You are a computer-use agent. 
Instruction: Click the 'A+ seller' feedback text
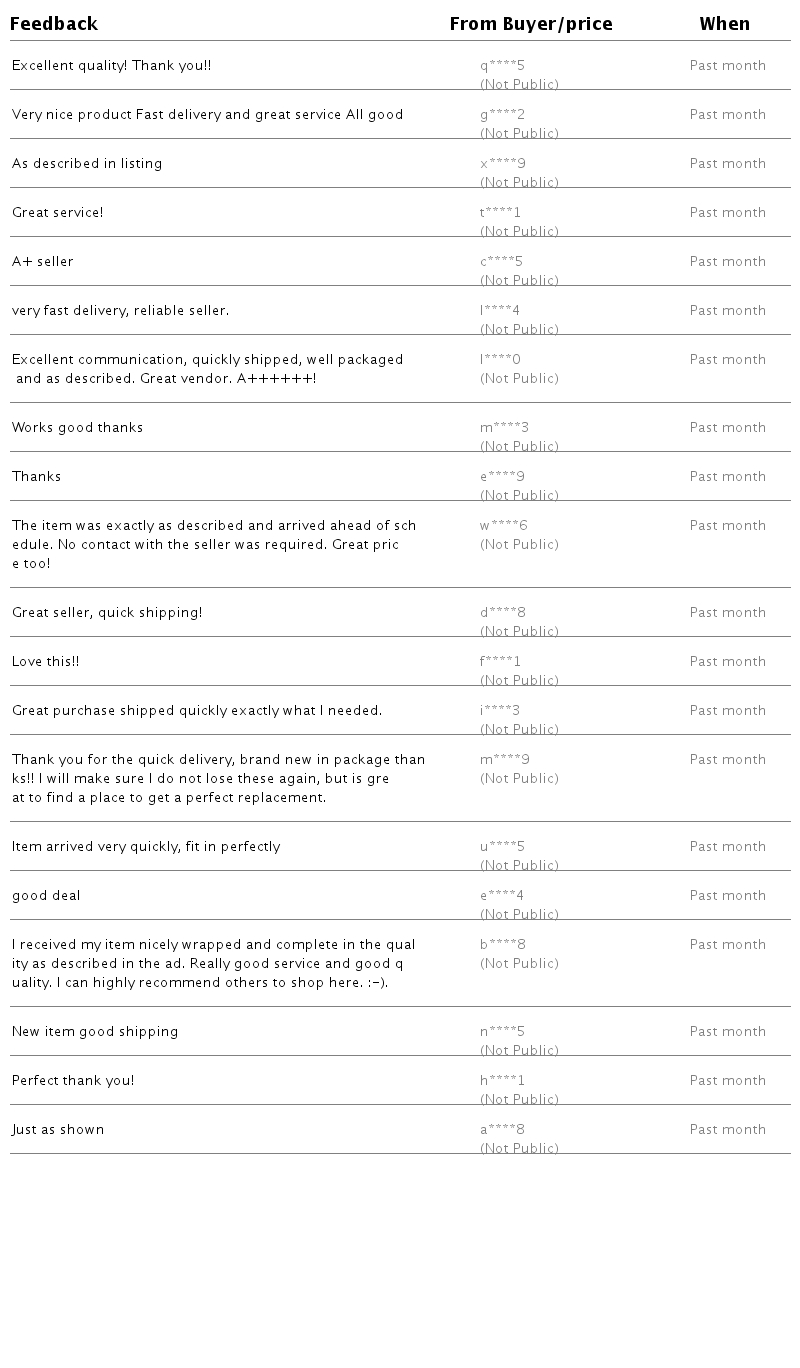(43, 262)
